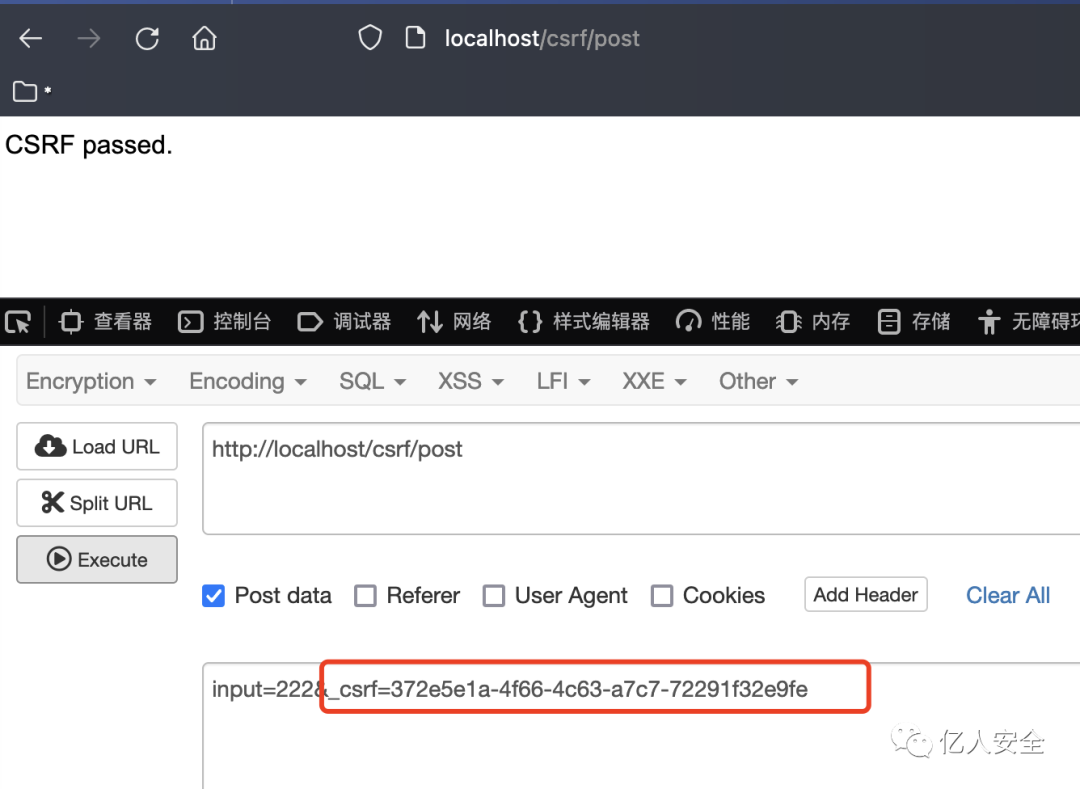The image size is (1080, 789).
Task: Click the Clear All link
Action: 1008,595
